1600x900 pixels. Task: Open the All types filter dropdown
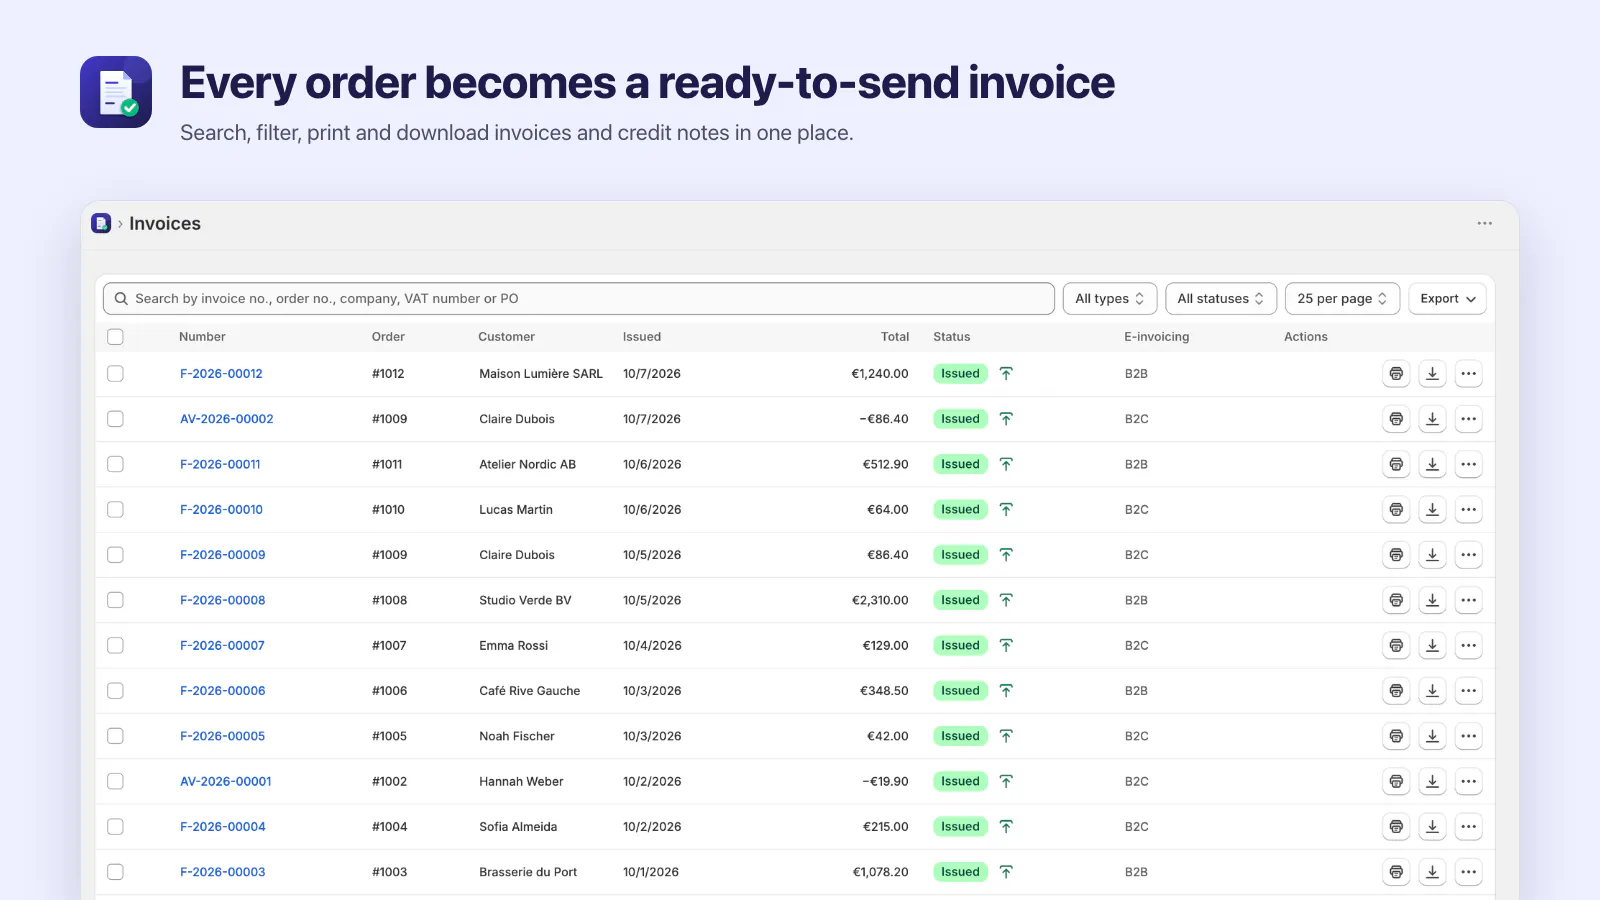pos(1110,299)
